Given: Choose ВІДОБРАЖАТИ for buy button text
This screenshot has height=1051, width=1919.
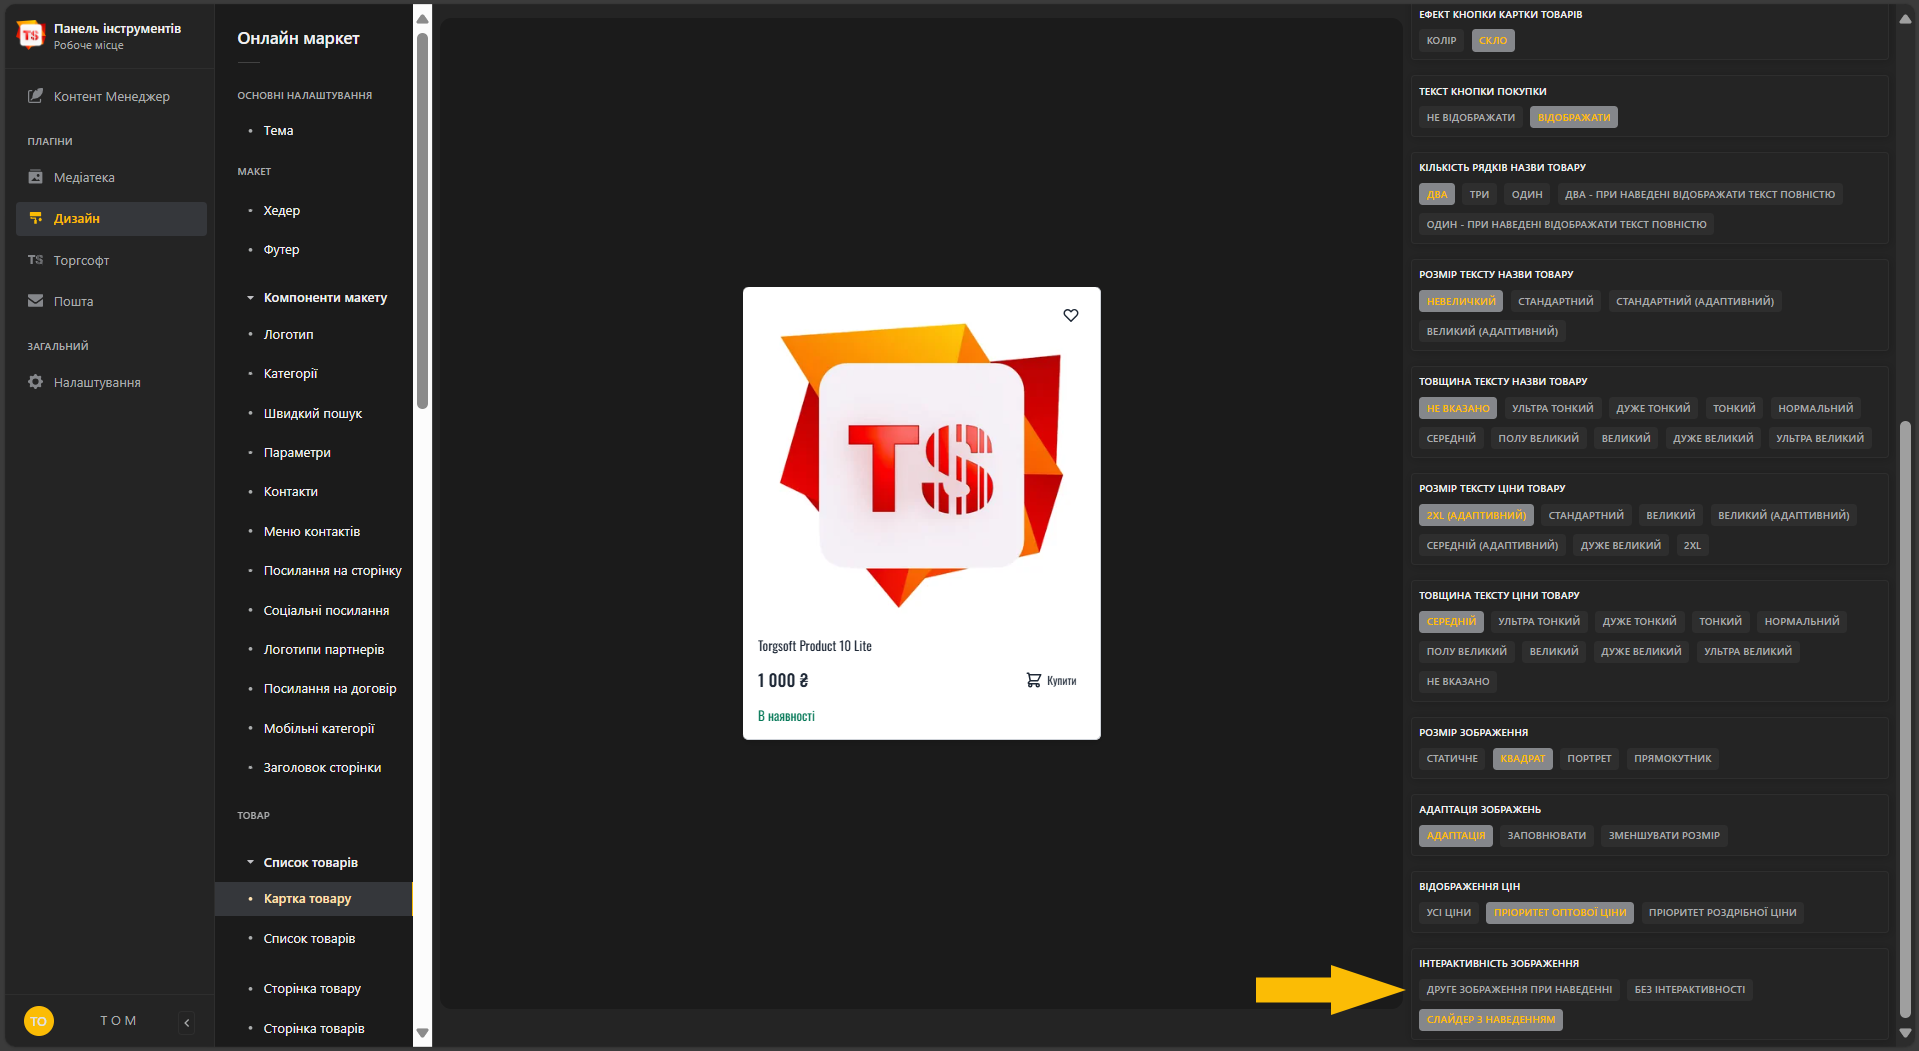Looking at the screenshot, I should (1574, 118).
